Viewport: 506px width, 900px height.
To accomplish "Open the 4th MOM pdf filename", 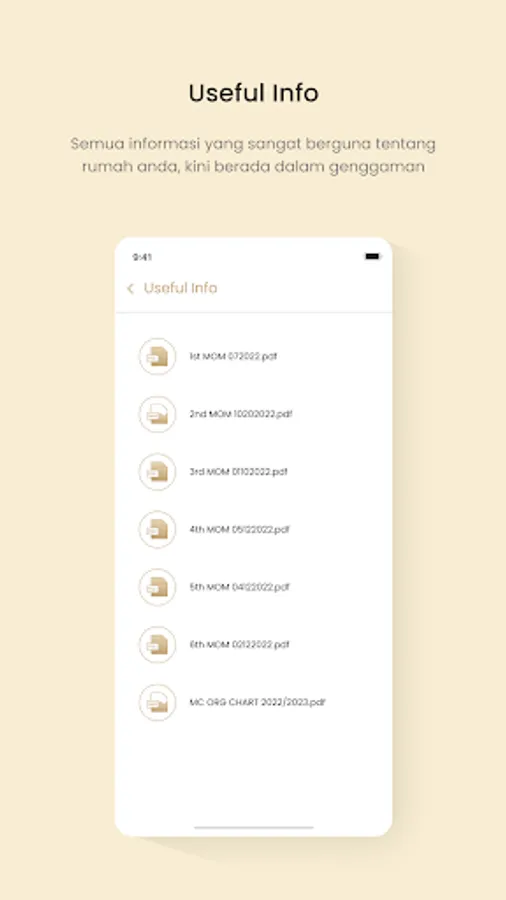I will 240,529.
